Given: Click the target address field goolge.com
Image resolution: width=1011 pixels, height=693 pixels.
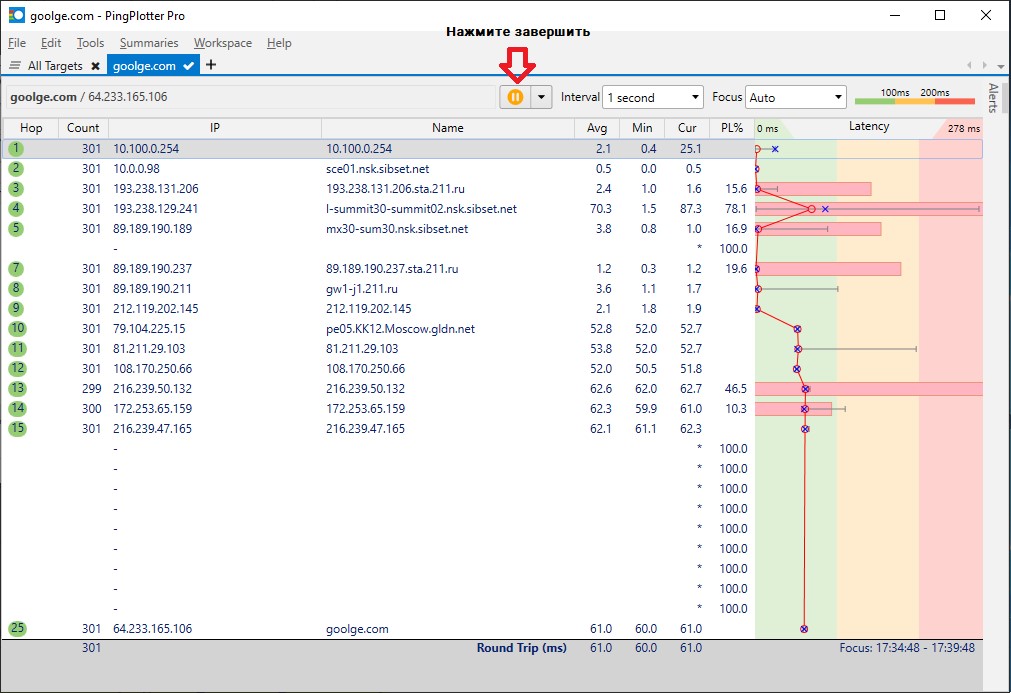Looking at the screenshot, I should (x=251, y=97).
